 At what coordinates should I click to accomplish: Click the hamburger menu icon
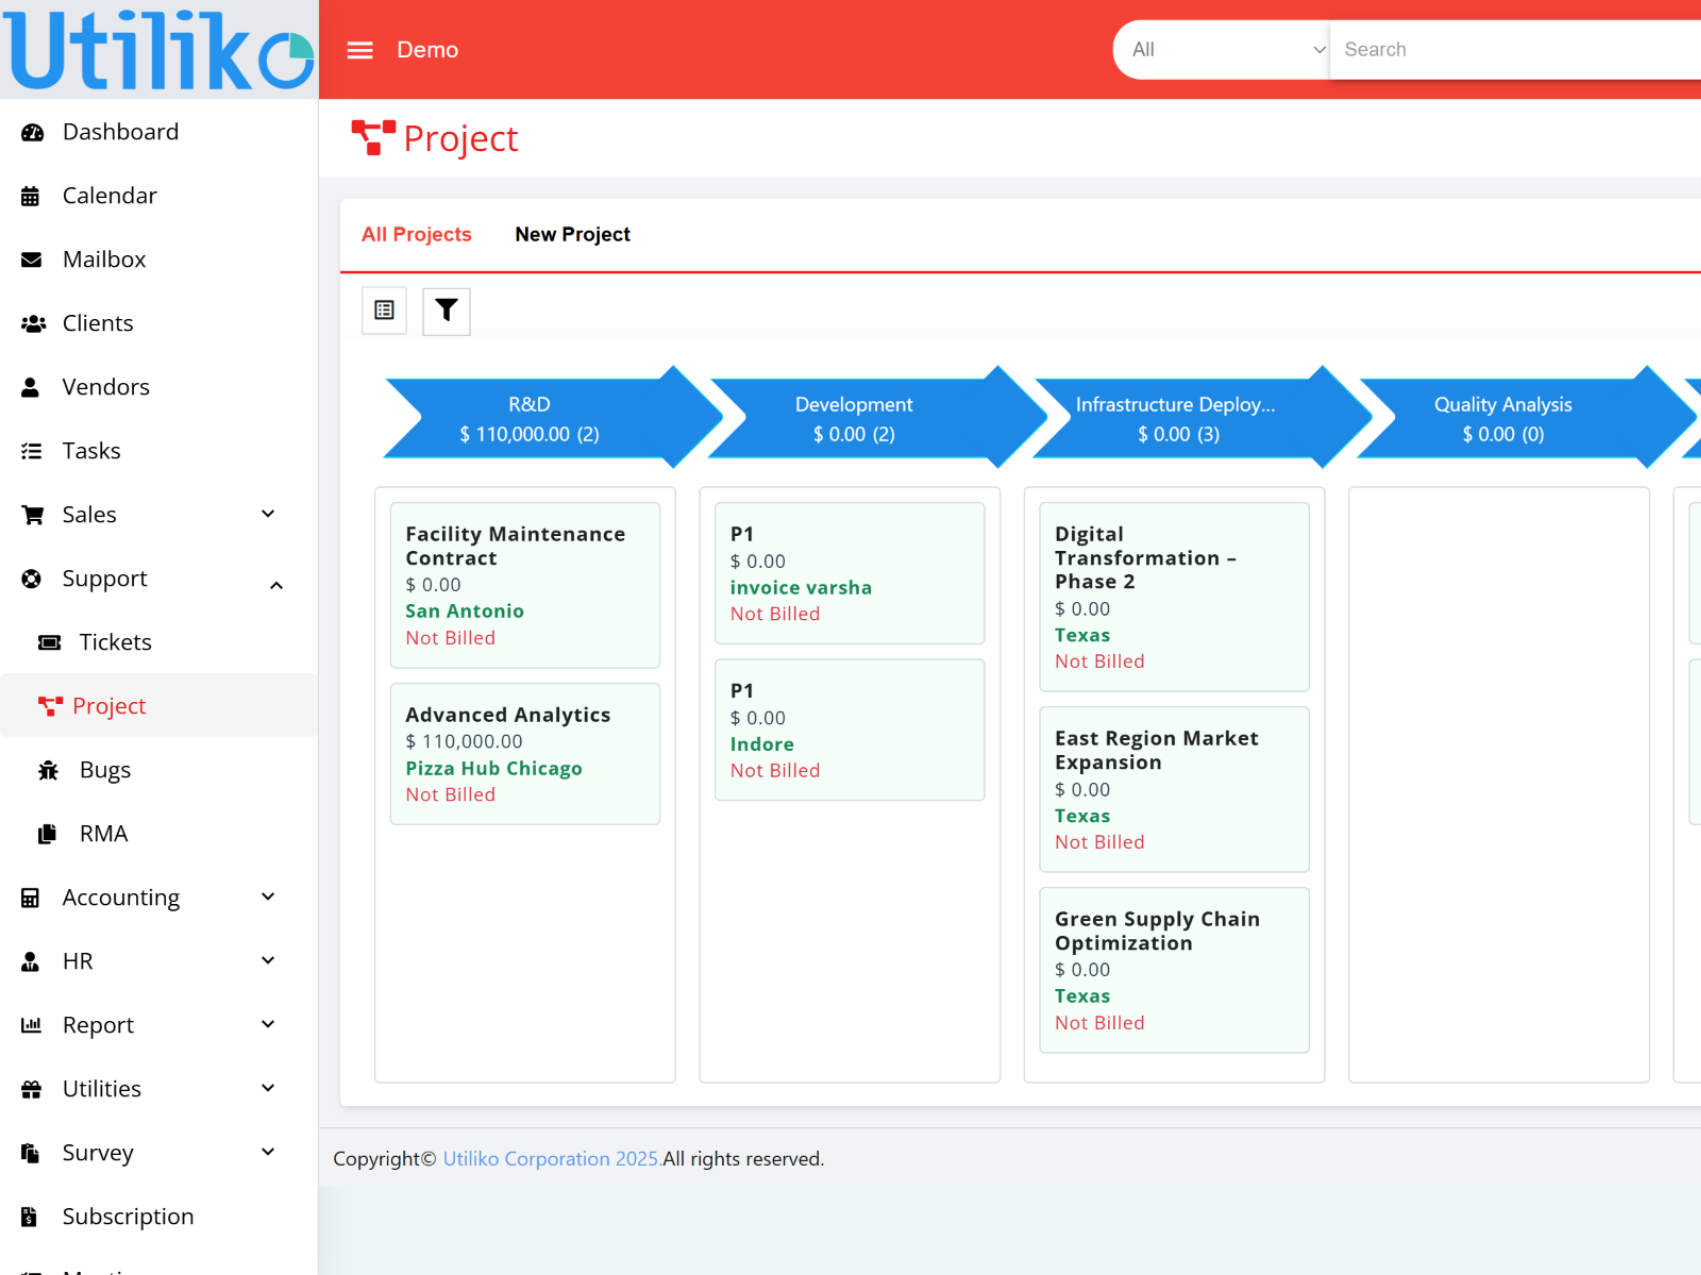click(x=360, y=50)
